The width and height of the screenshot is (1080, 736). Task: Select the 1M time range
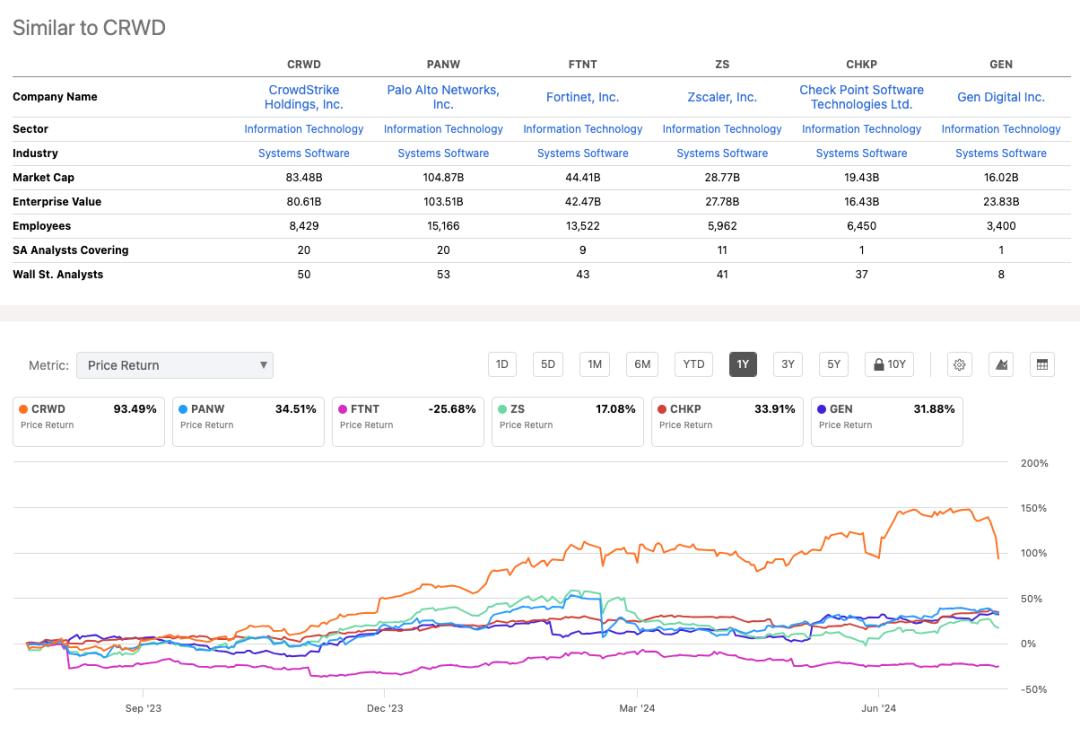[595, 364]
